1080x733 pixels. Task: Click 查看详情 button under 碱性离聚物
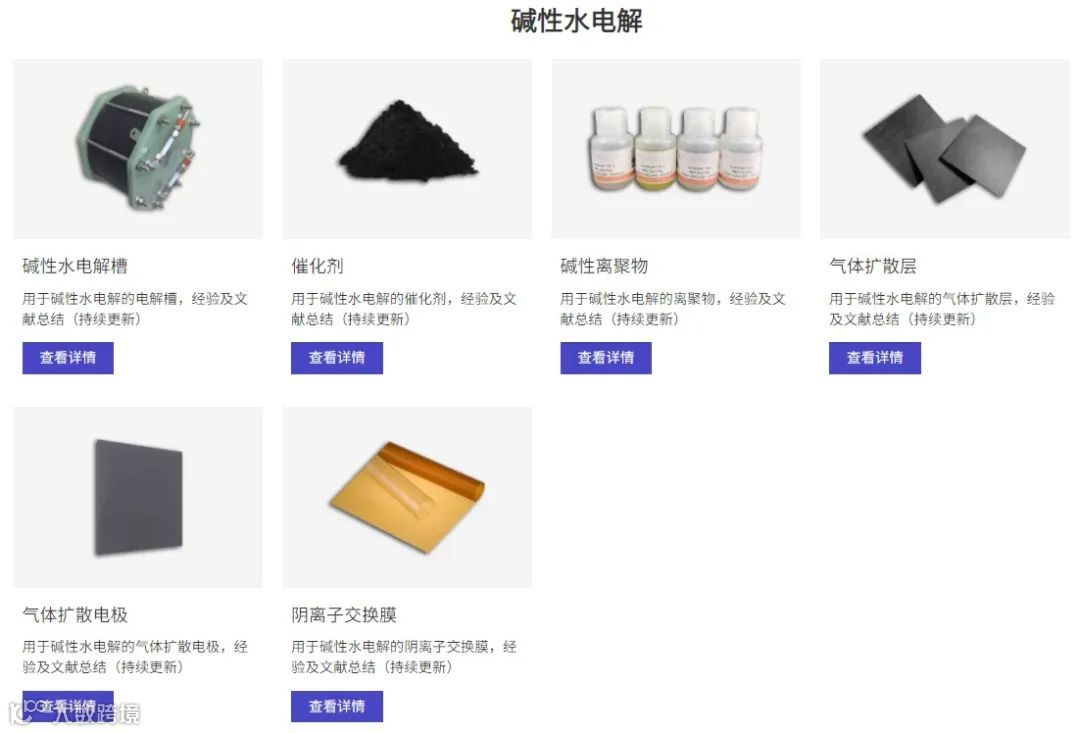tap(605, 358)
